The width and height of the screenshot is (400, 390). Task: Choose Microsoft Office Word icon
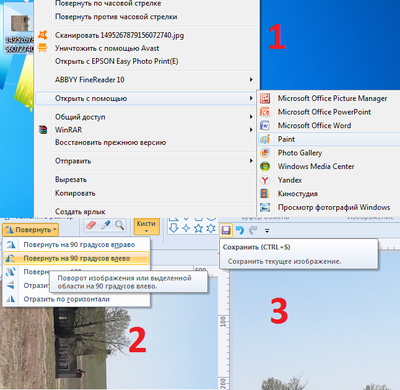point(265,126)
